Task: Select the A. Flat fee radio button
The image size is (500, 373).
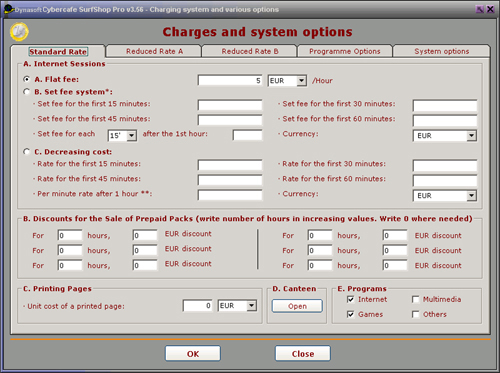Action: 26,79
